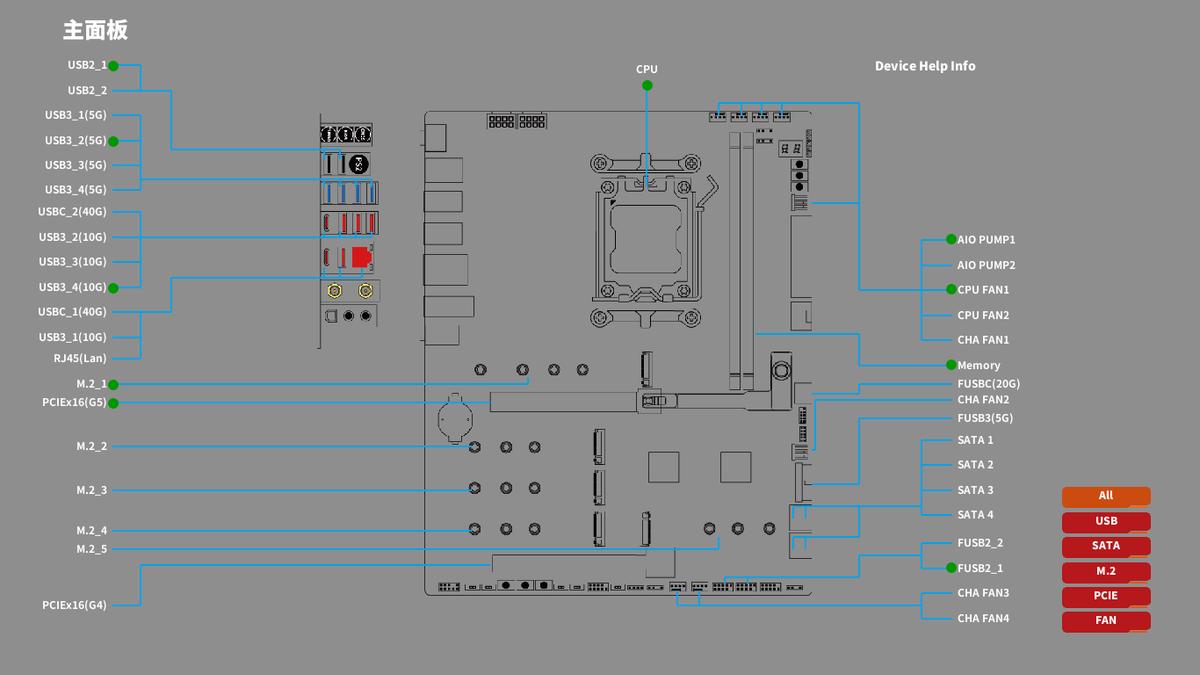Screen dimensions: 1200x675
Task: Click the USB3_2(10G) label
Action: (x=72, y=237)
